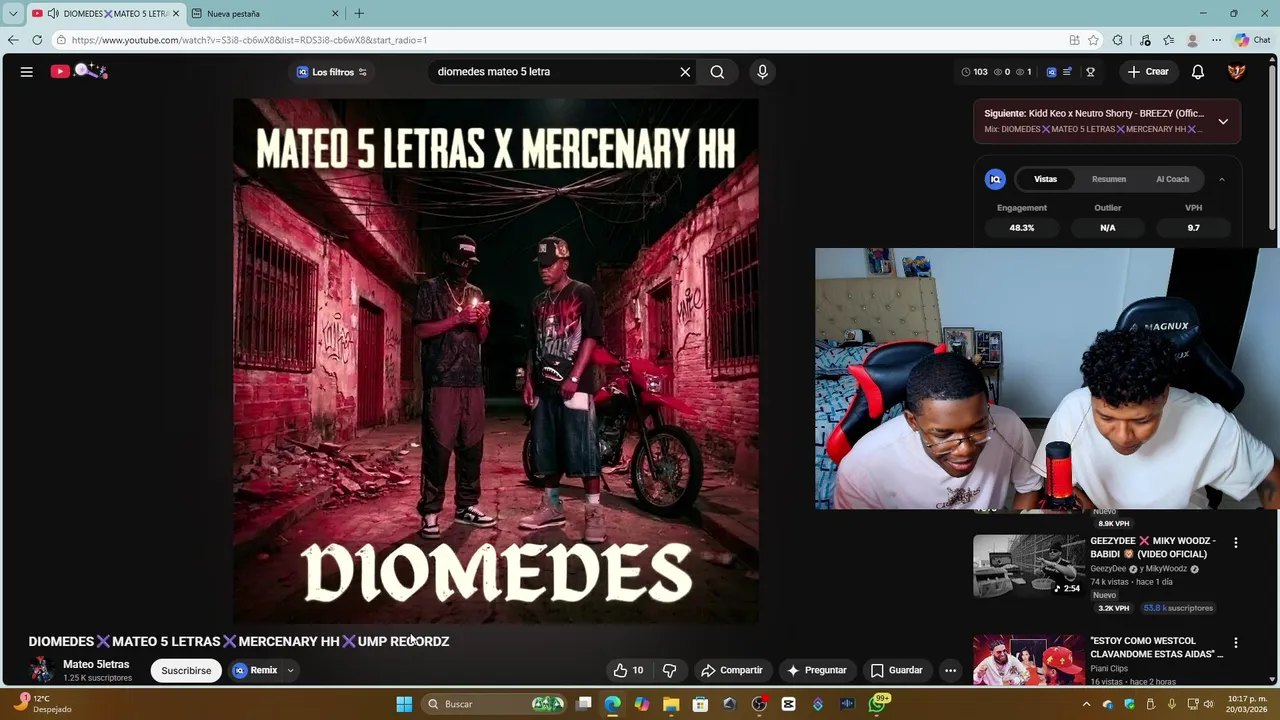Open the vidIQ list icon with blue dot
This screenshot has width=1280, height=720.
click(1067, 72)
